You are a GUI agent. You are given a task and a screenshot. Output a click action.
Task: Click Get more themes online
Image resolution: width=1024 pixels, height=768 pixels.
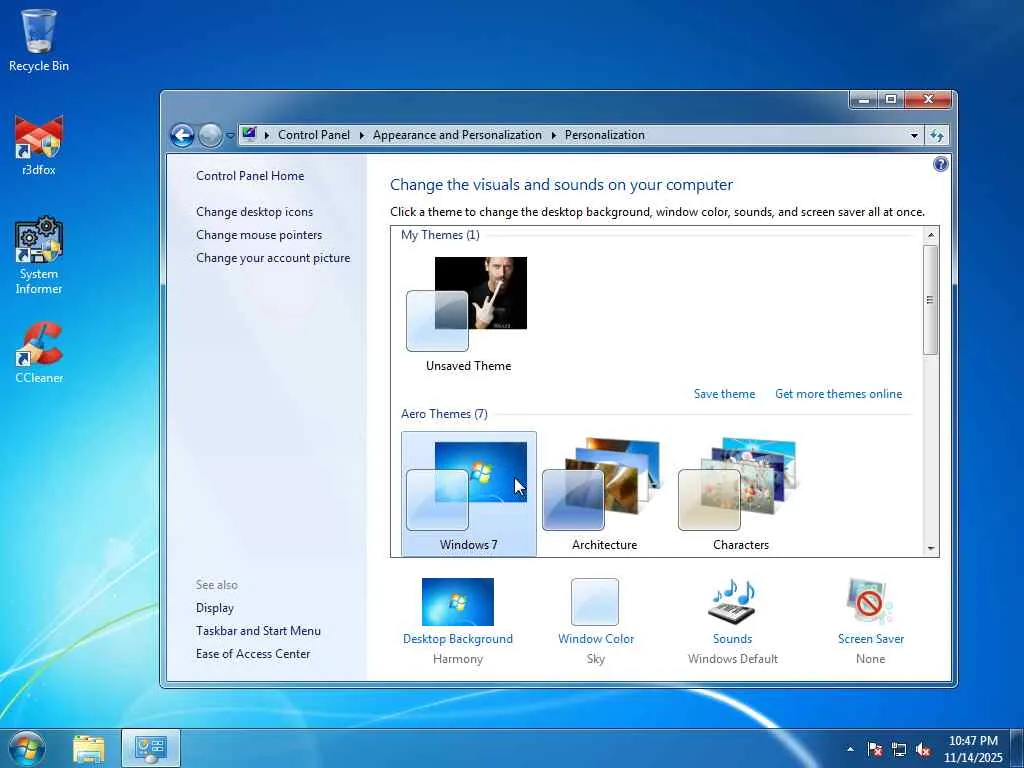839,394
